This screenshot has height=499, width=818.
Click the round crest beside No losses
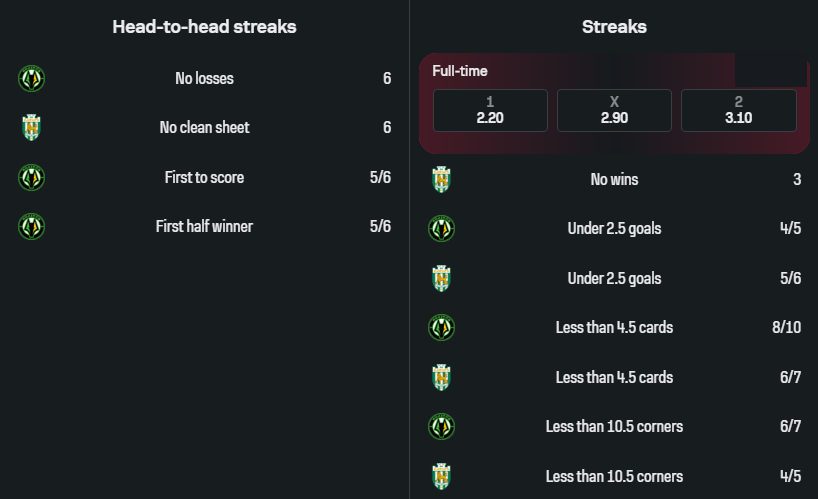pos(32,78)
